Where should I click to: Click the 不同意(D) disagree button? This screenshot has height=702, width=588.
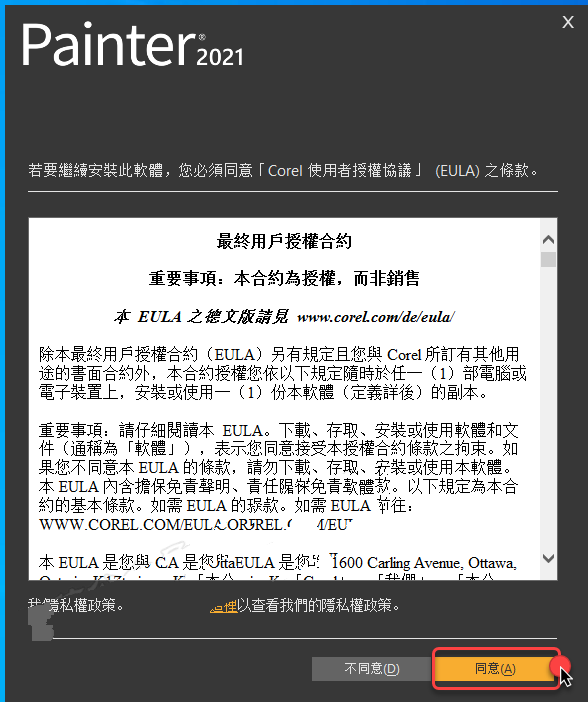(372, 668)
